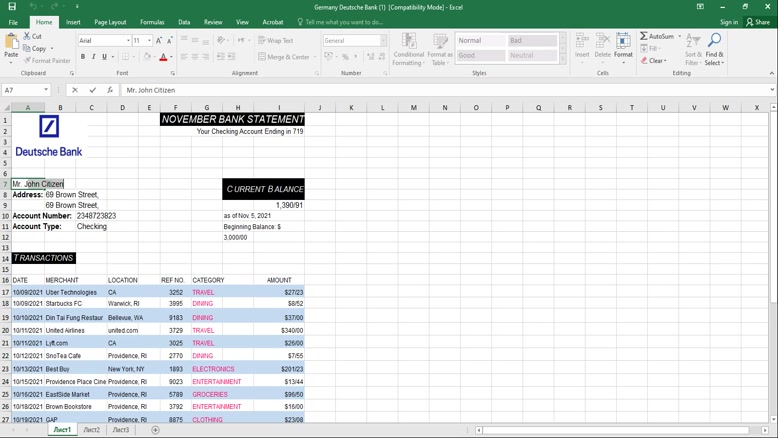
Task: Open the Format cells icon
Action: click(x=623, y=40)
